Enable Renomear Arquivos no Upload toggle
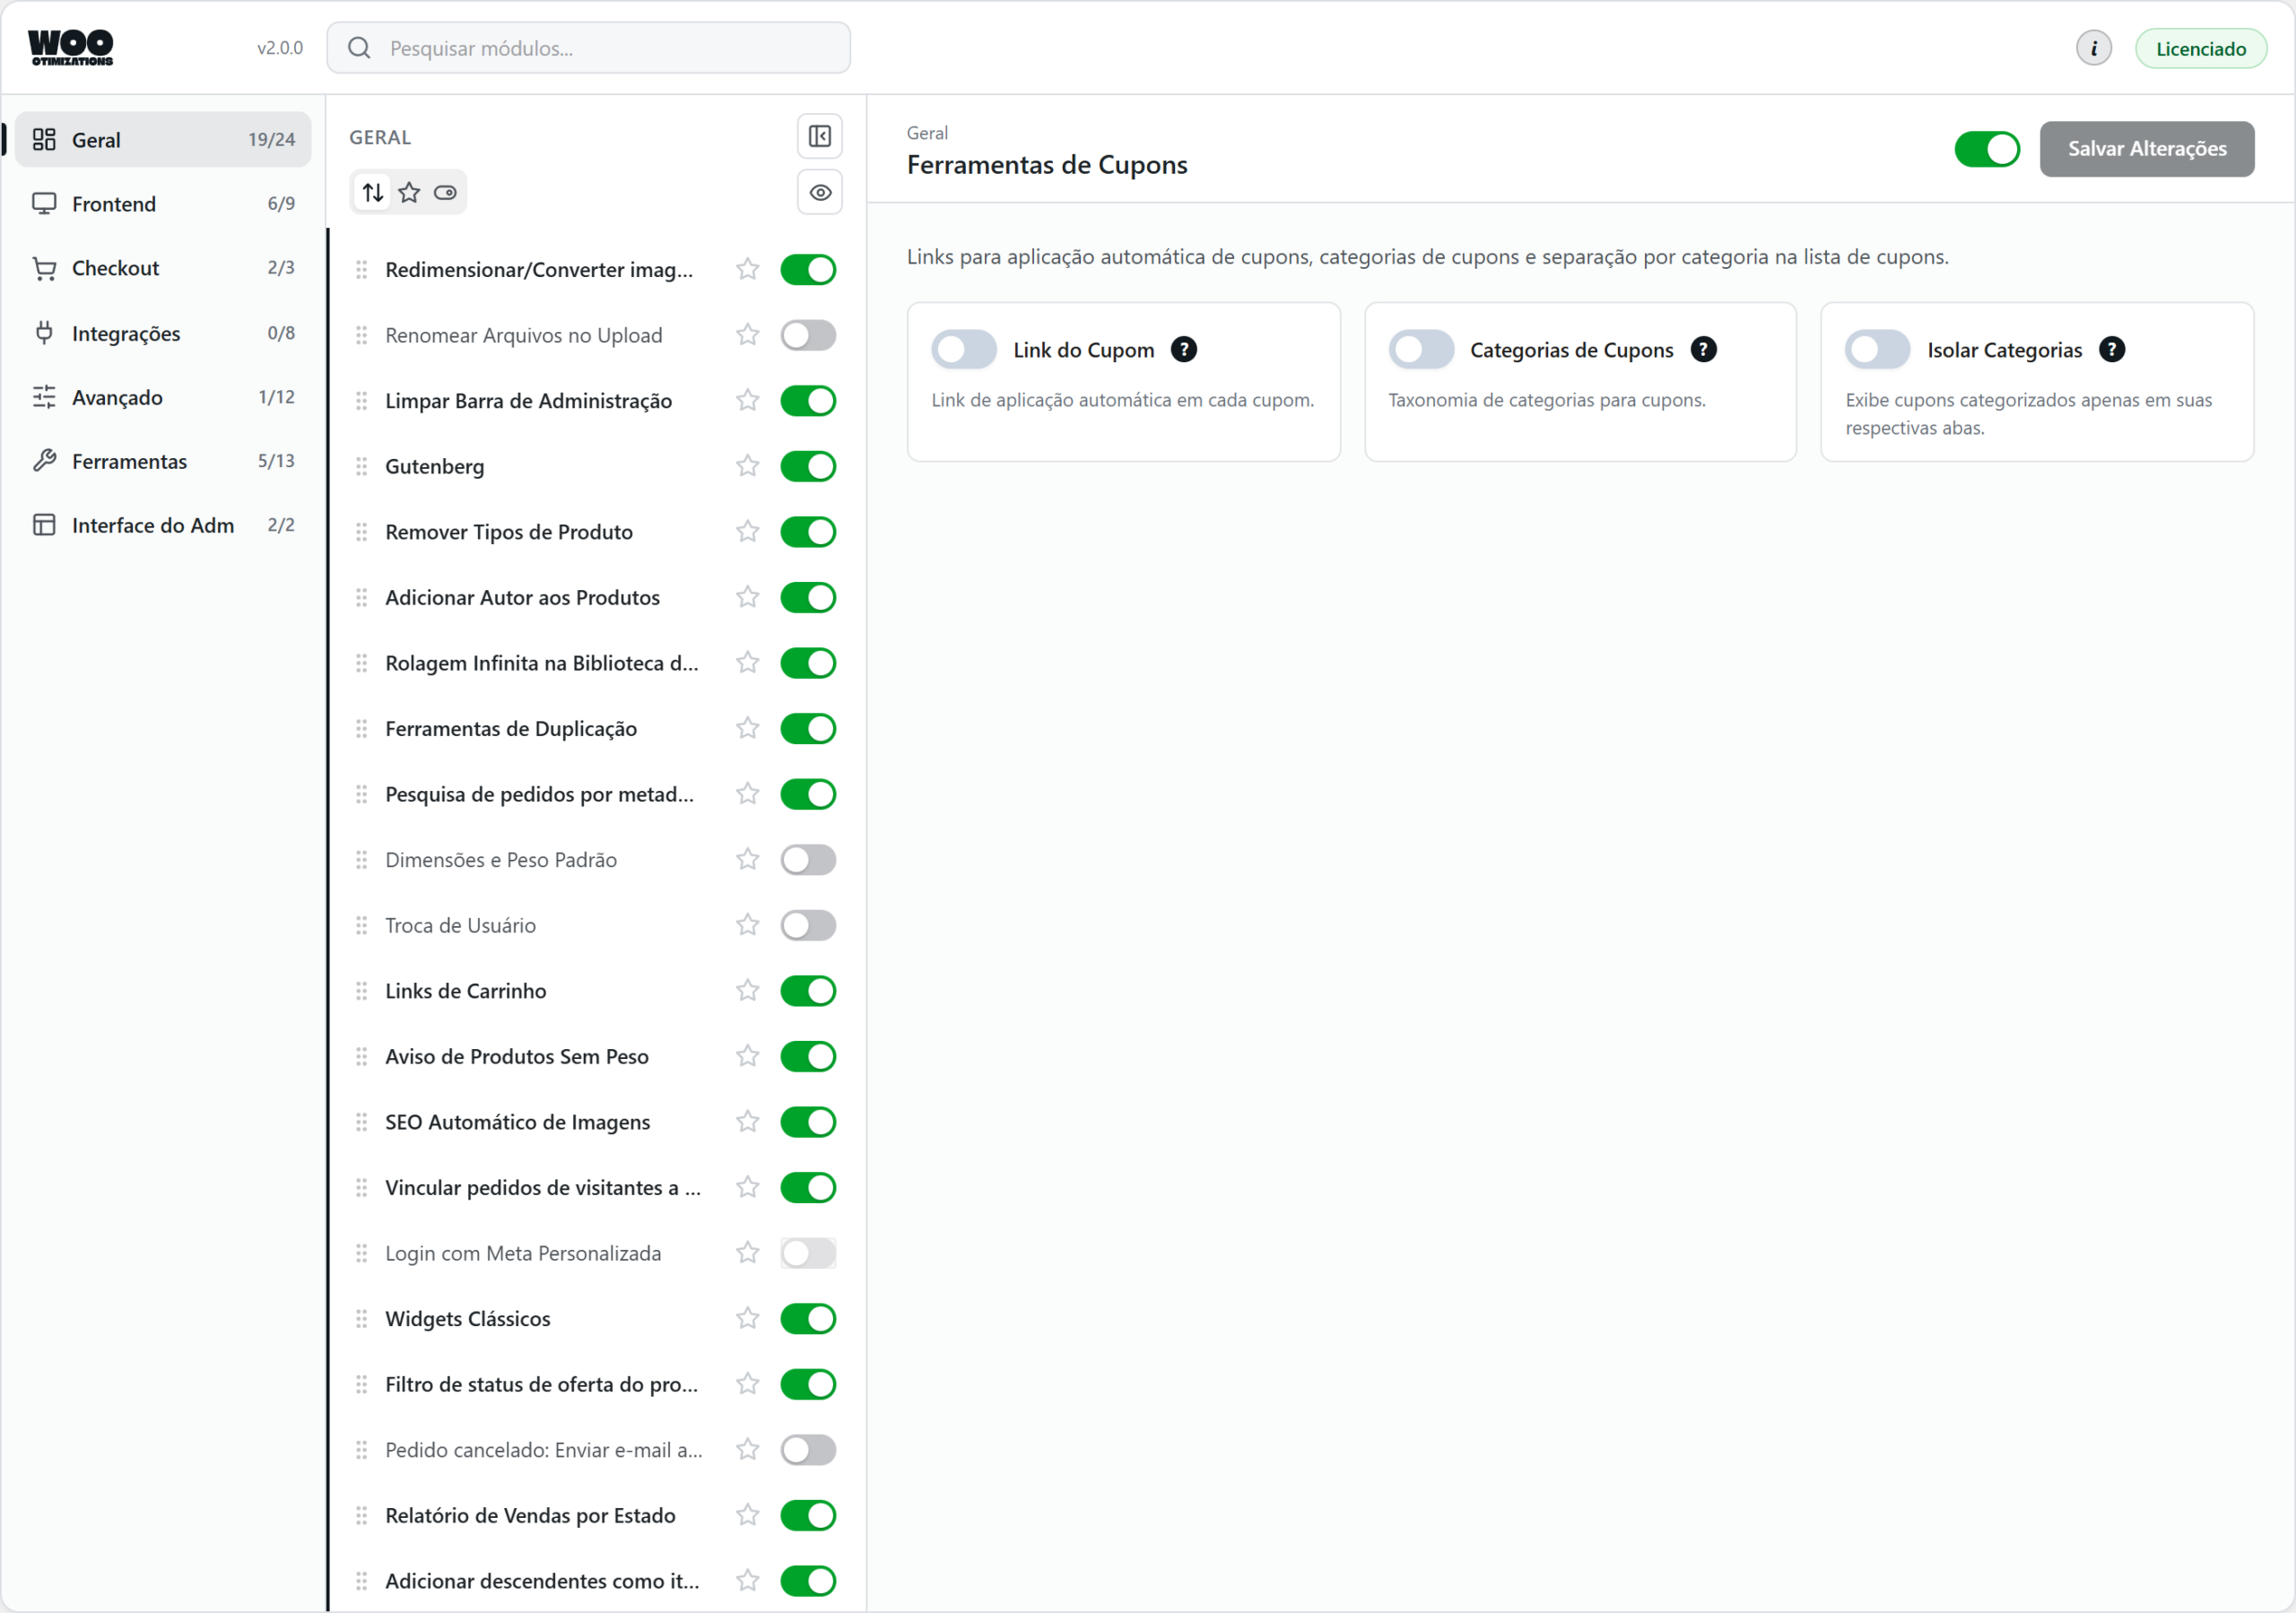 (x=808, y=335)
